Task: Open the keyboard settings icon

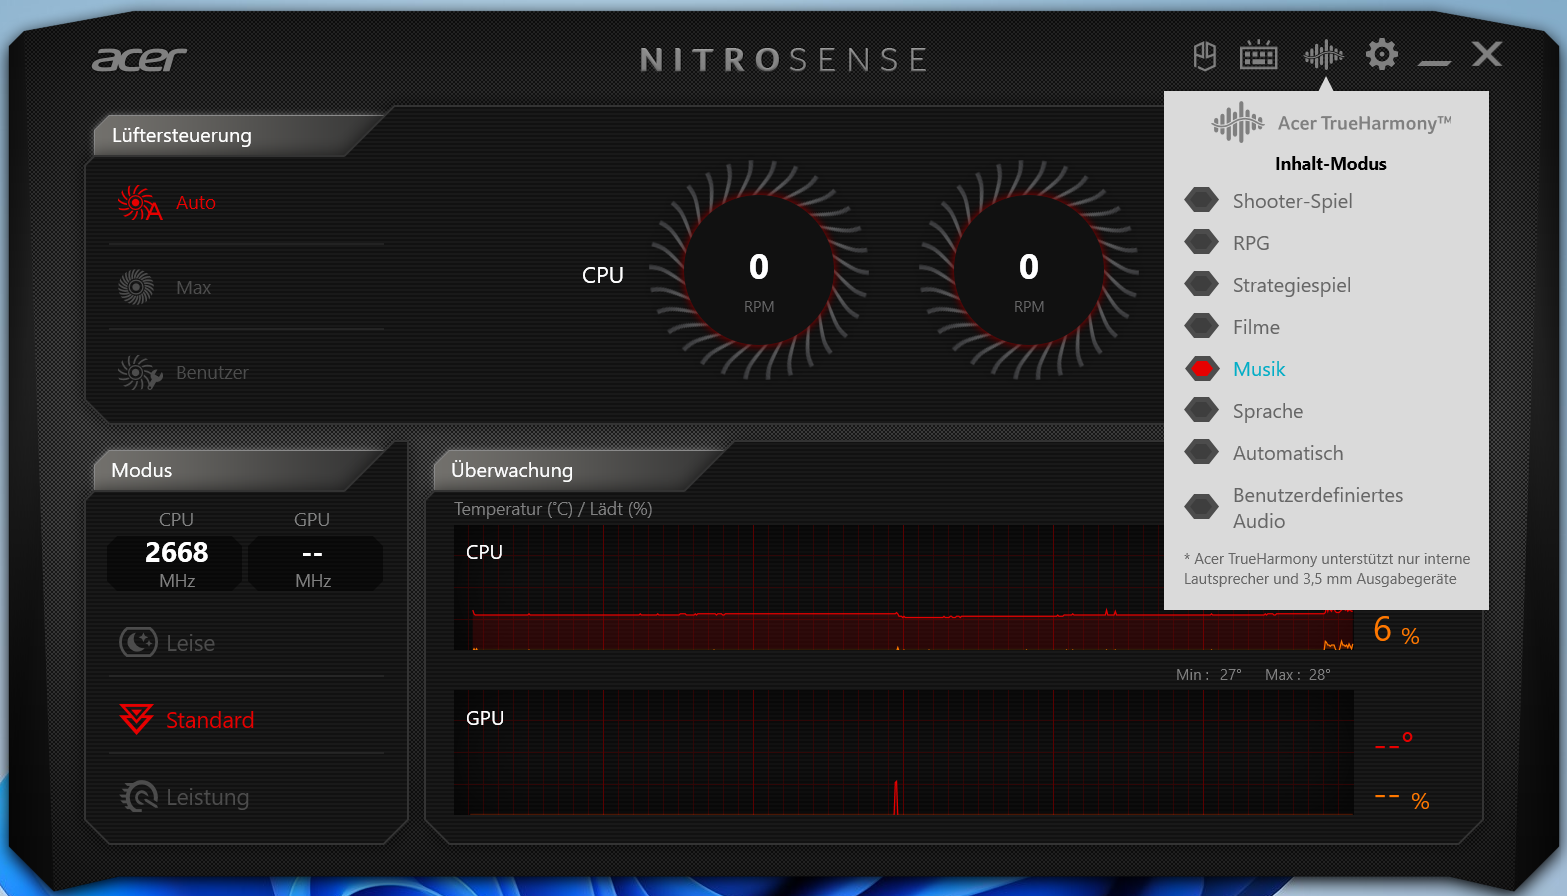Action: tap(1258, 56)
